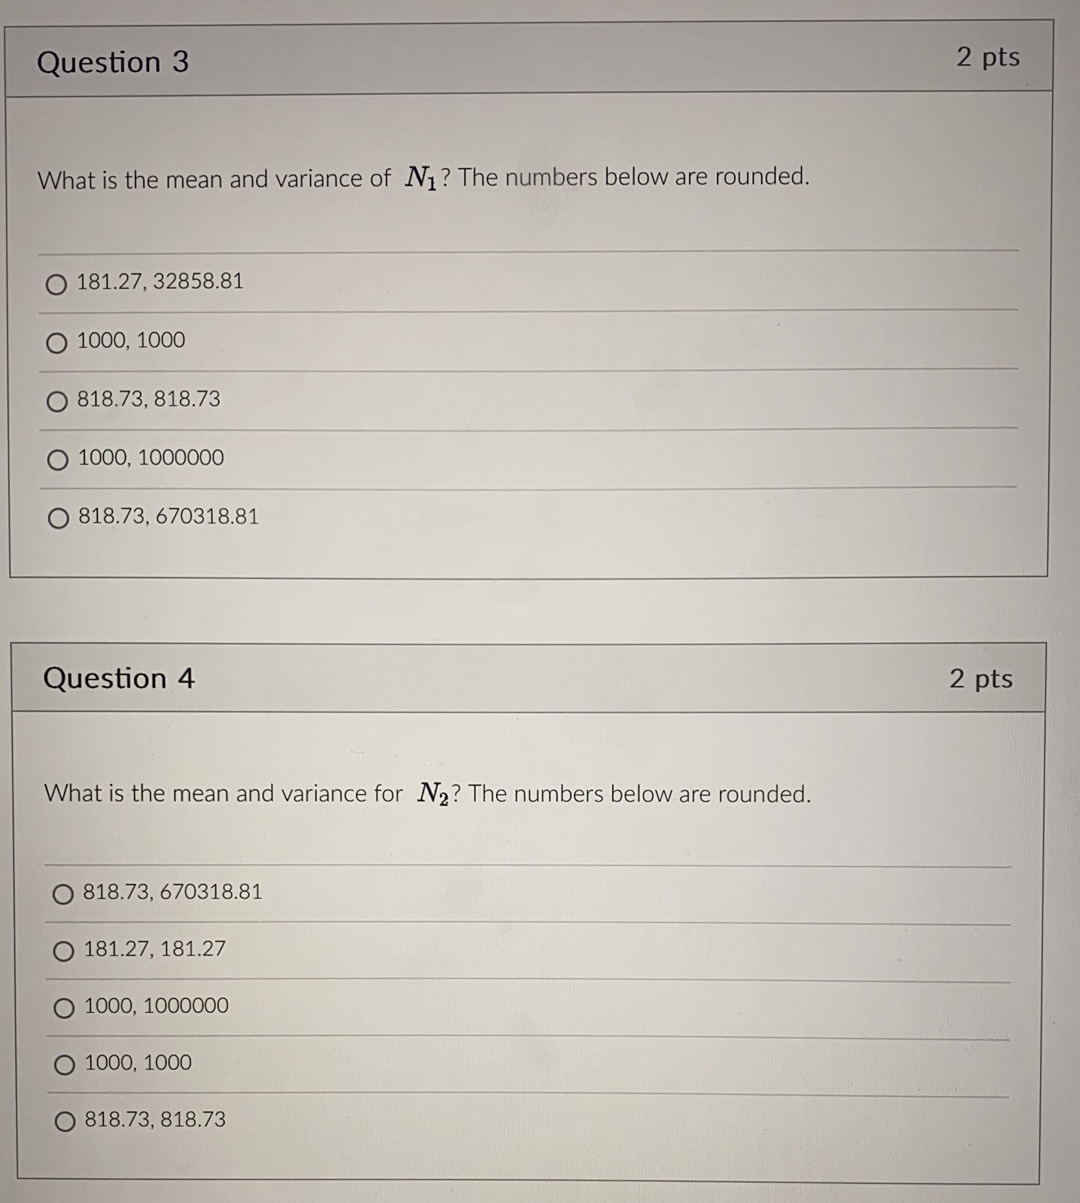Select answer 181.27, 181.27 for Question 4
Viewport: 1080px width, 1203px height.
(x=64, y=952)
